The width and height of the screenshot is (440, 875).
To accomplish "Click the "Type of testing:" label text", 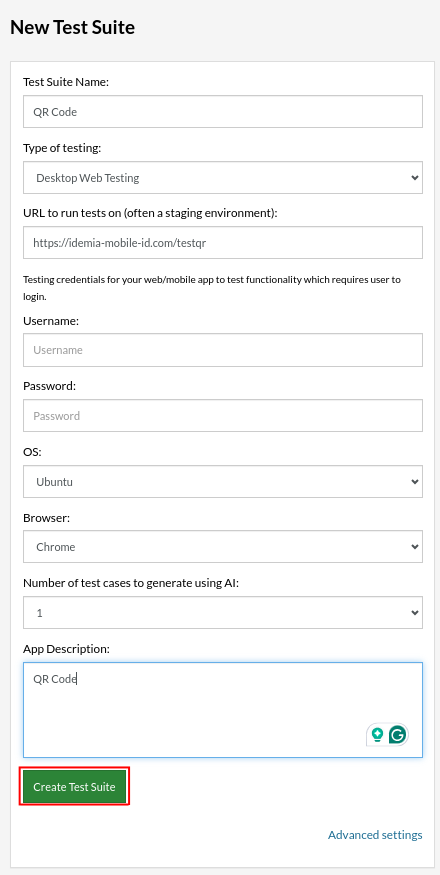I will [x=63, y=148].
